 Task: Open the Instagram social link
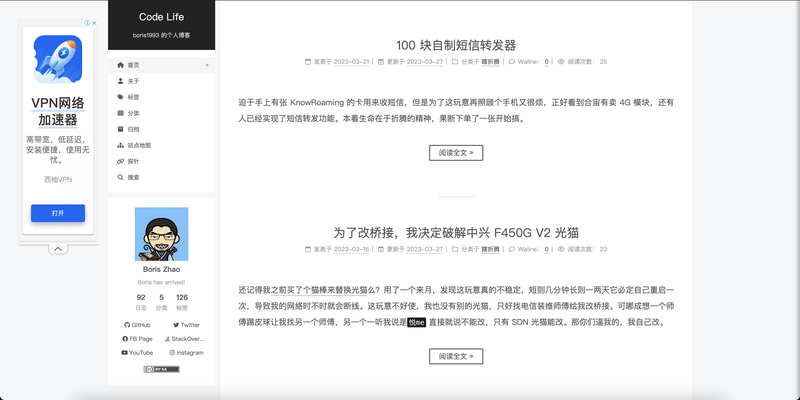pyautogui.click(x=186, y=353)
